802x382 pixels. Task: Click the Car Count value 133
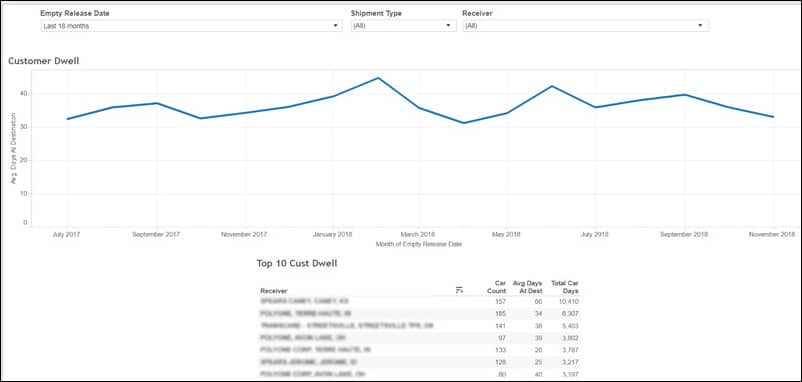pos(501,350)
